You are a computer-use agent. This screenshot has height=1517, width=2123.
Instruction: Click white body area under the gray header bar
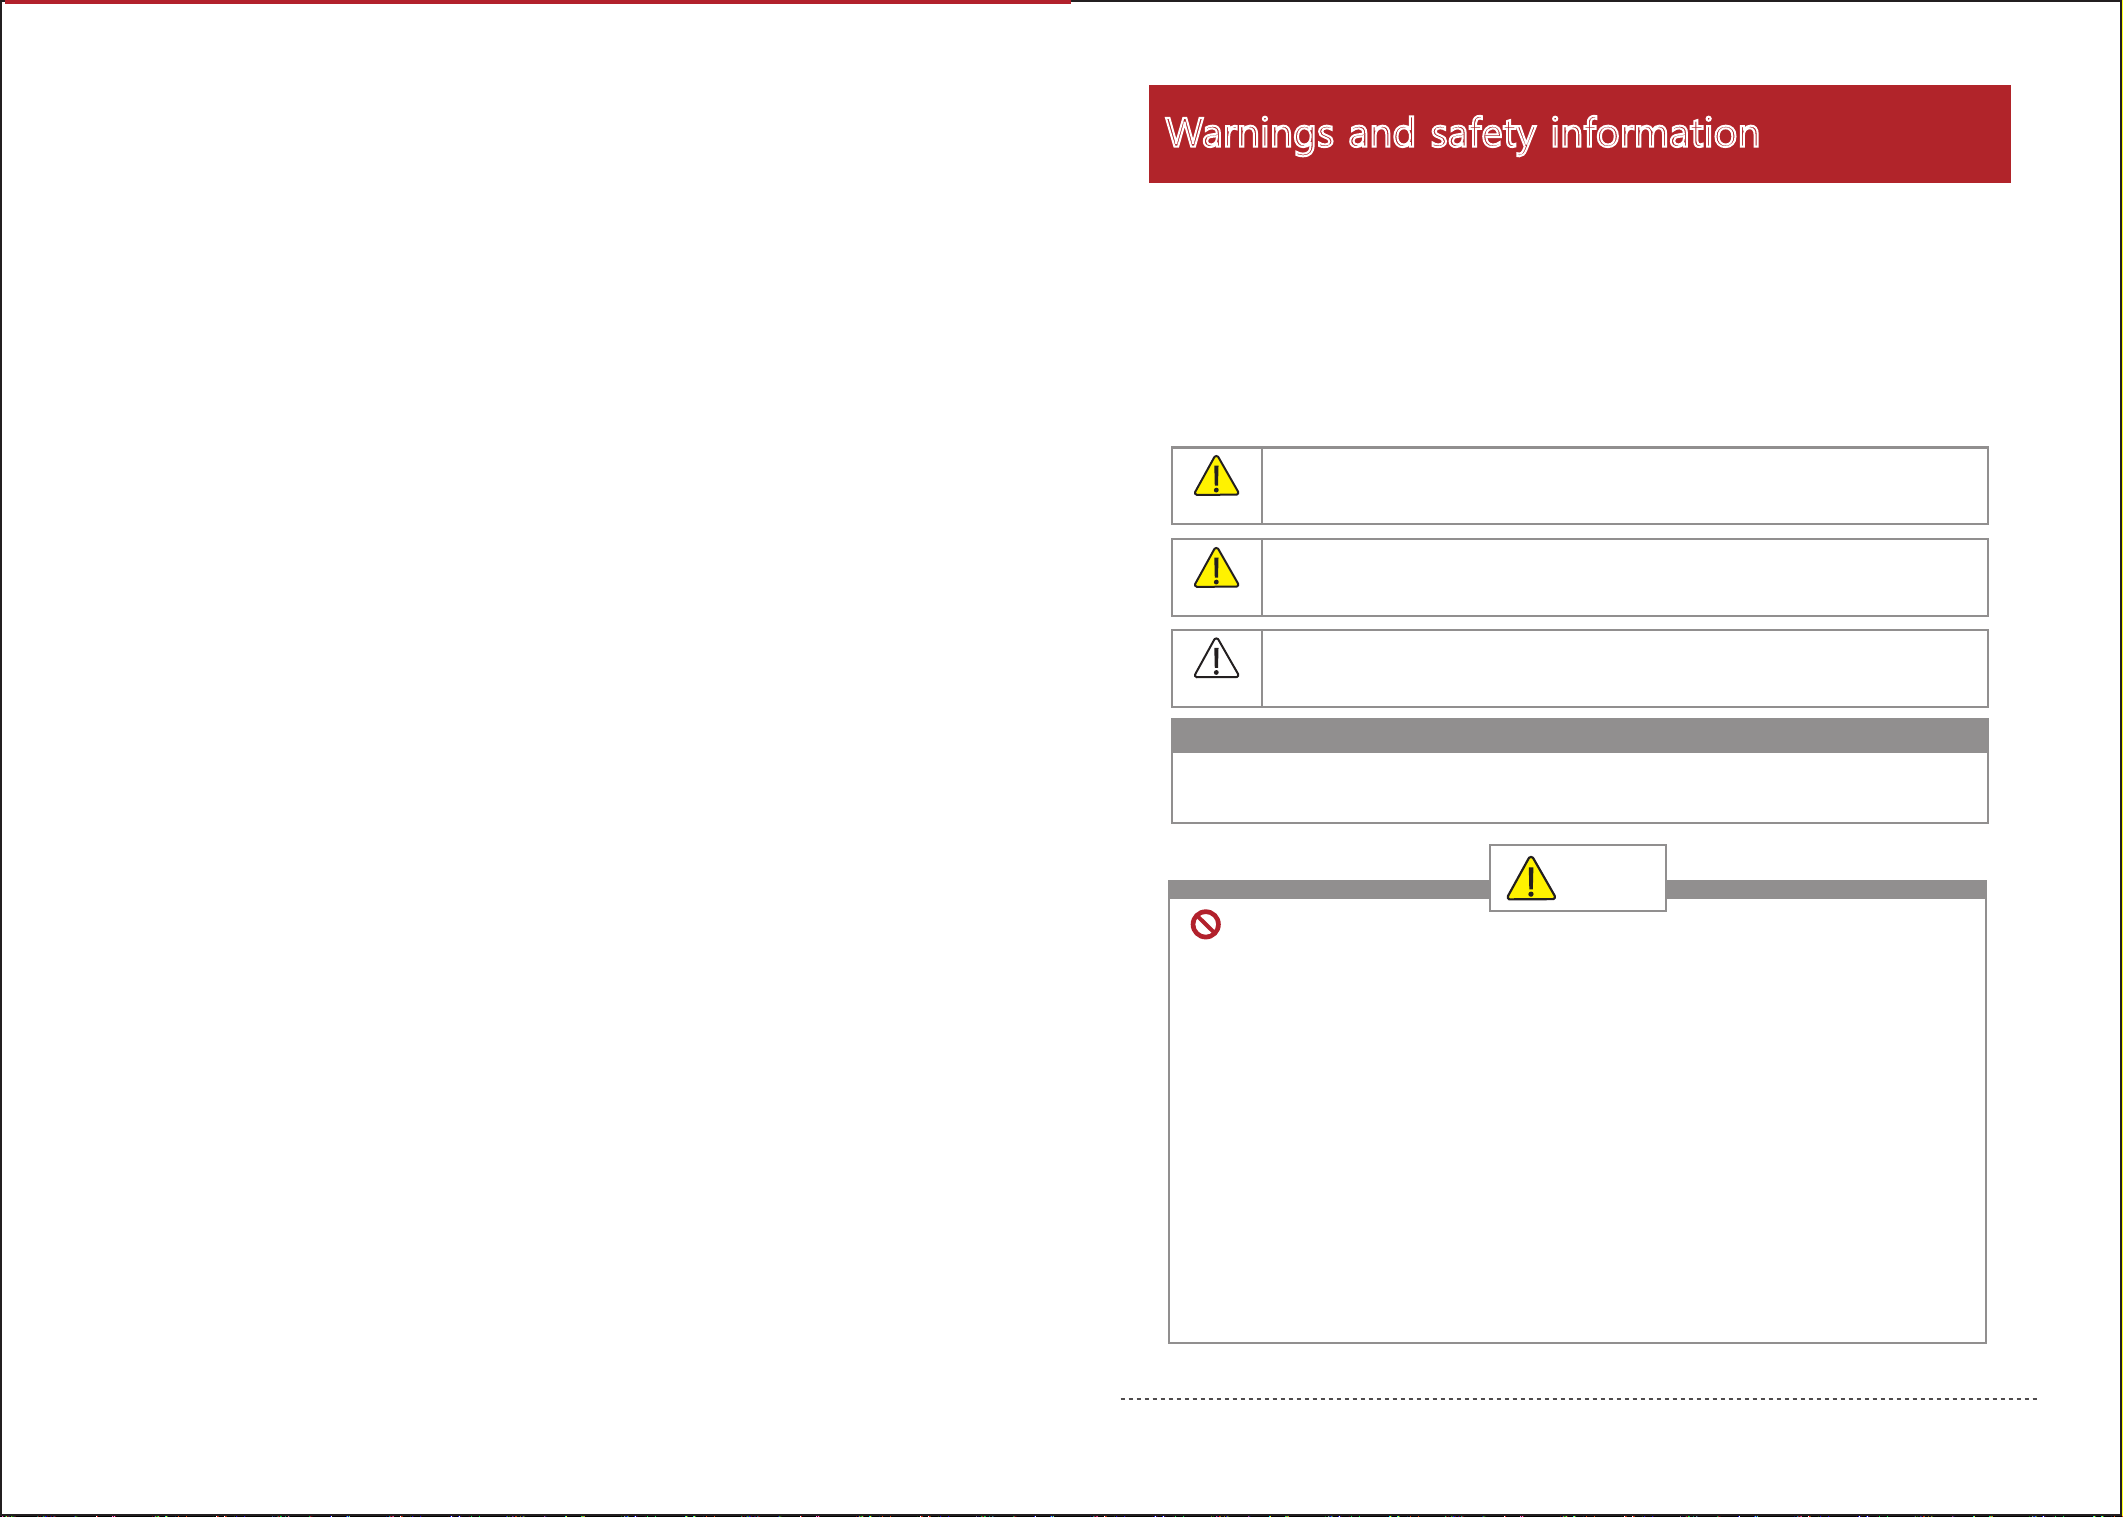1579,787
